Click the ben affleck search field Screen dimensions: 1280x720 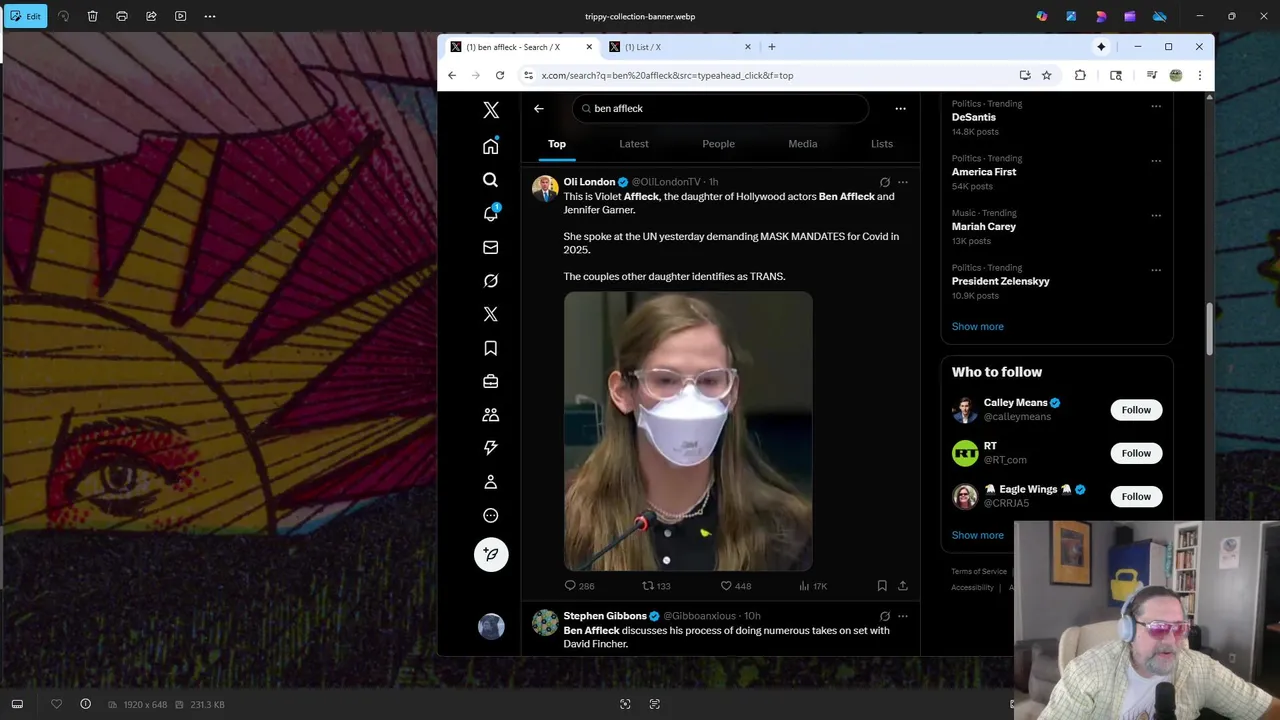tap(720, 108)
